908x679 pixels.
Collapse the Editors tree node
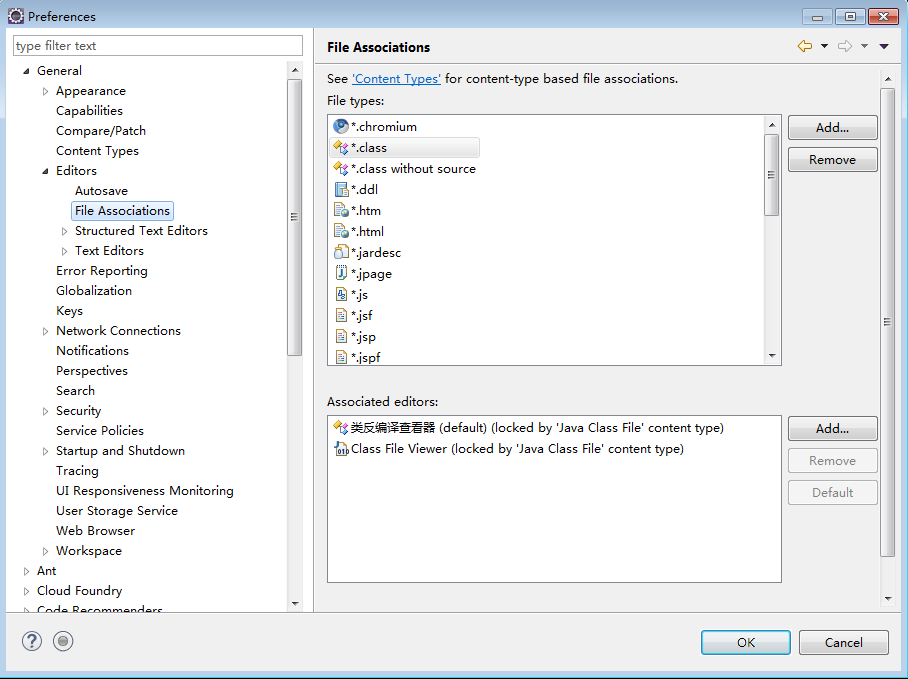click(45, 171)
